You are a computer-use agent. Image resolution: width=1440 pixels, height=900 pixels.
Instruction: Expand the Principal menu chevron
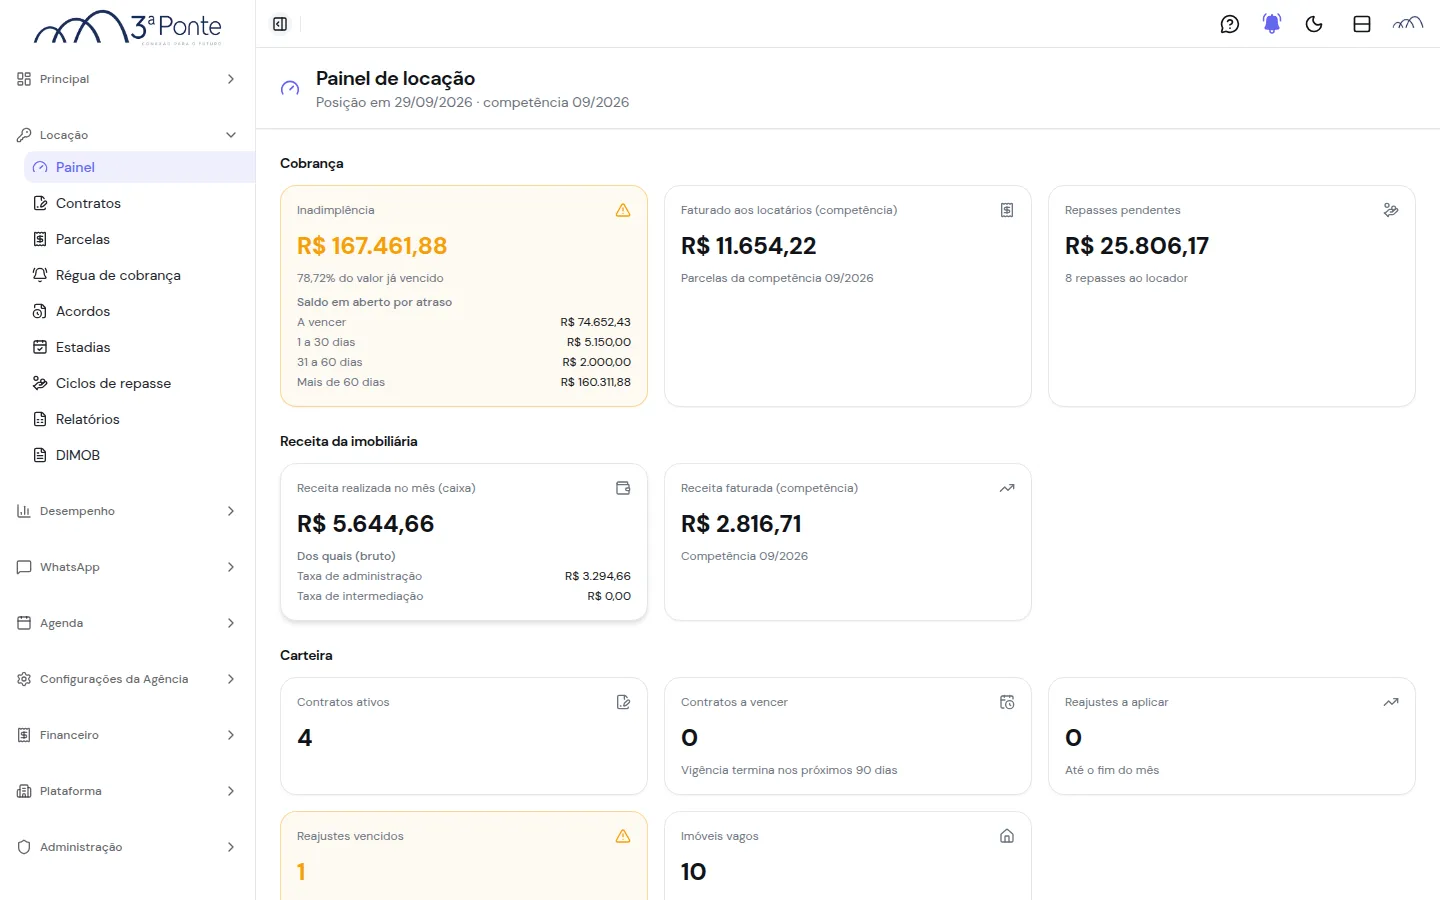(x=231, y=79)
